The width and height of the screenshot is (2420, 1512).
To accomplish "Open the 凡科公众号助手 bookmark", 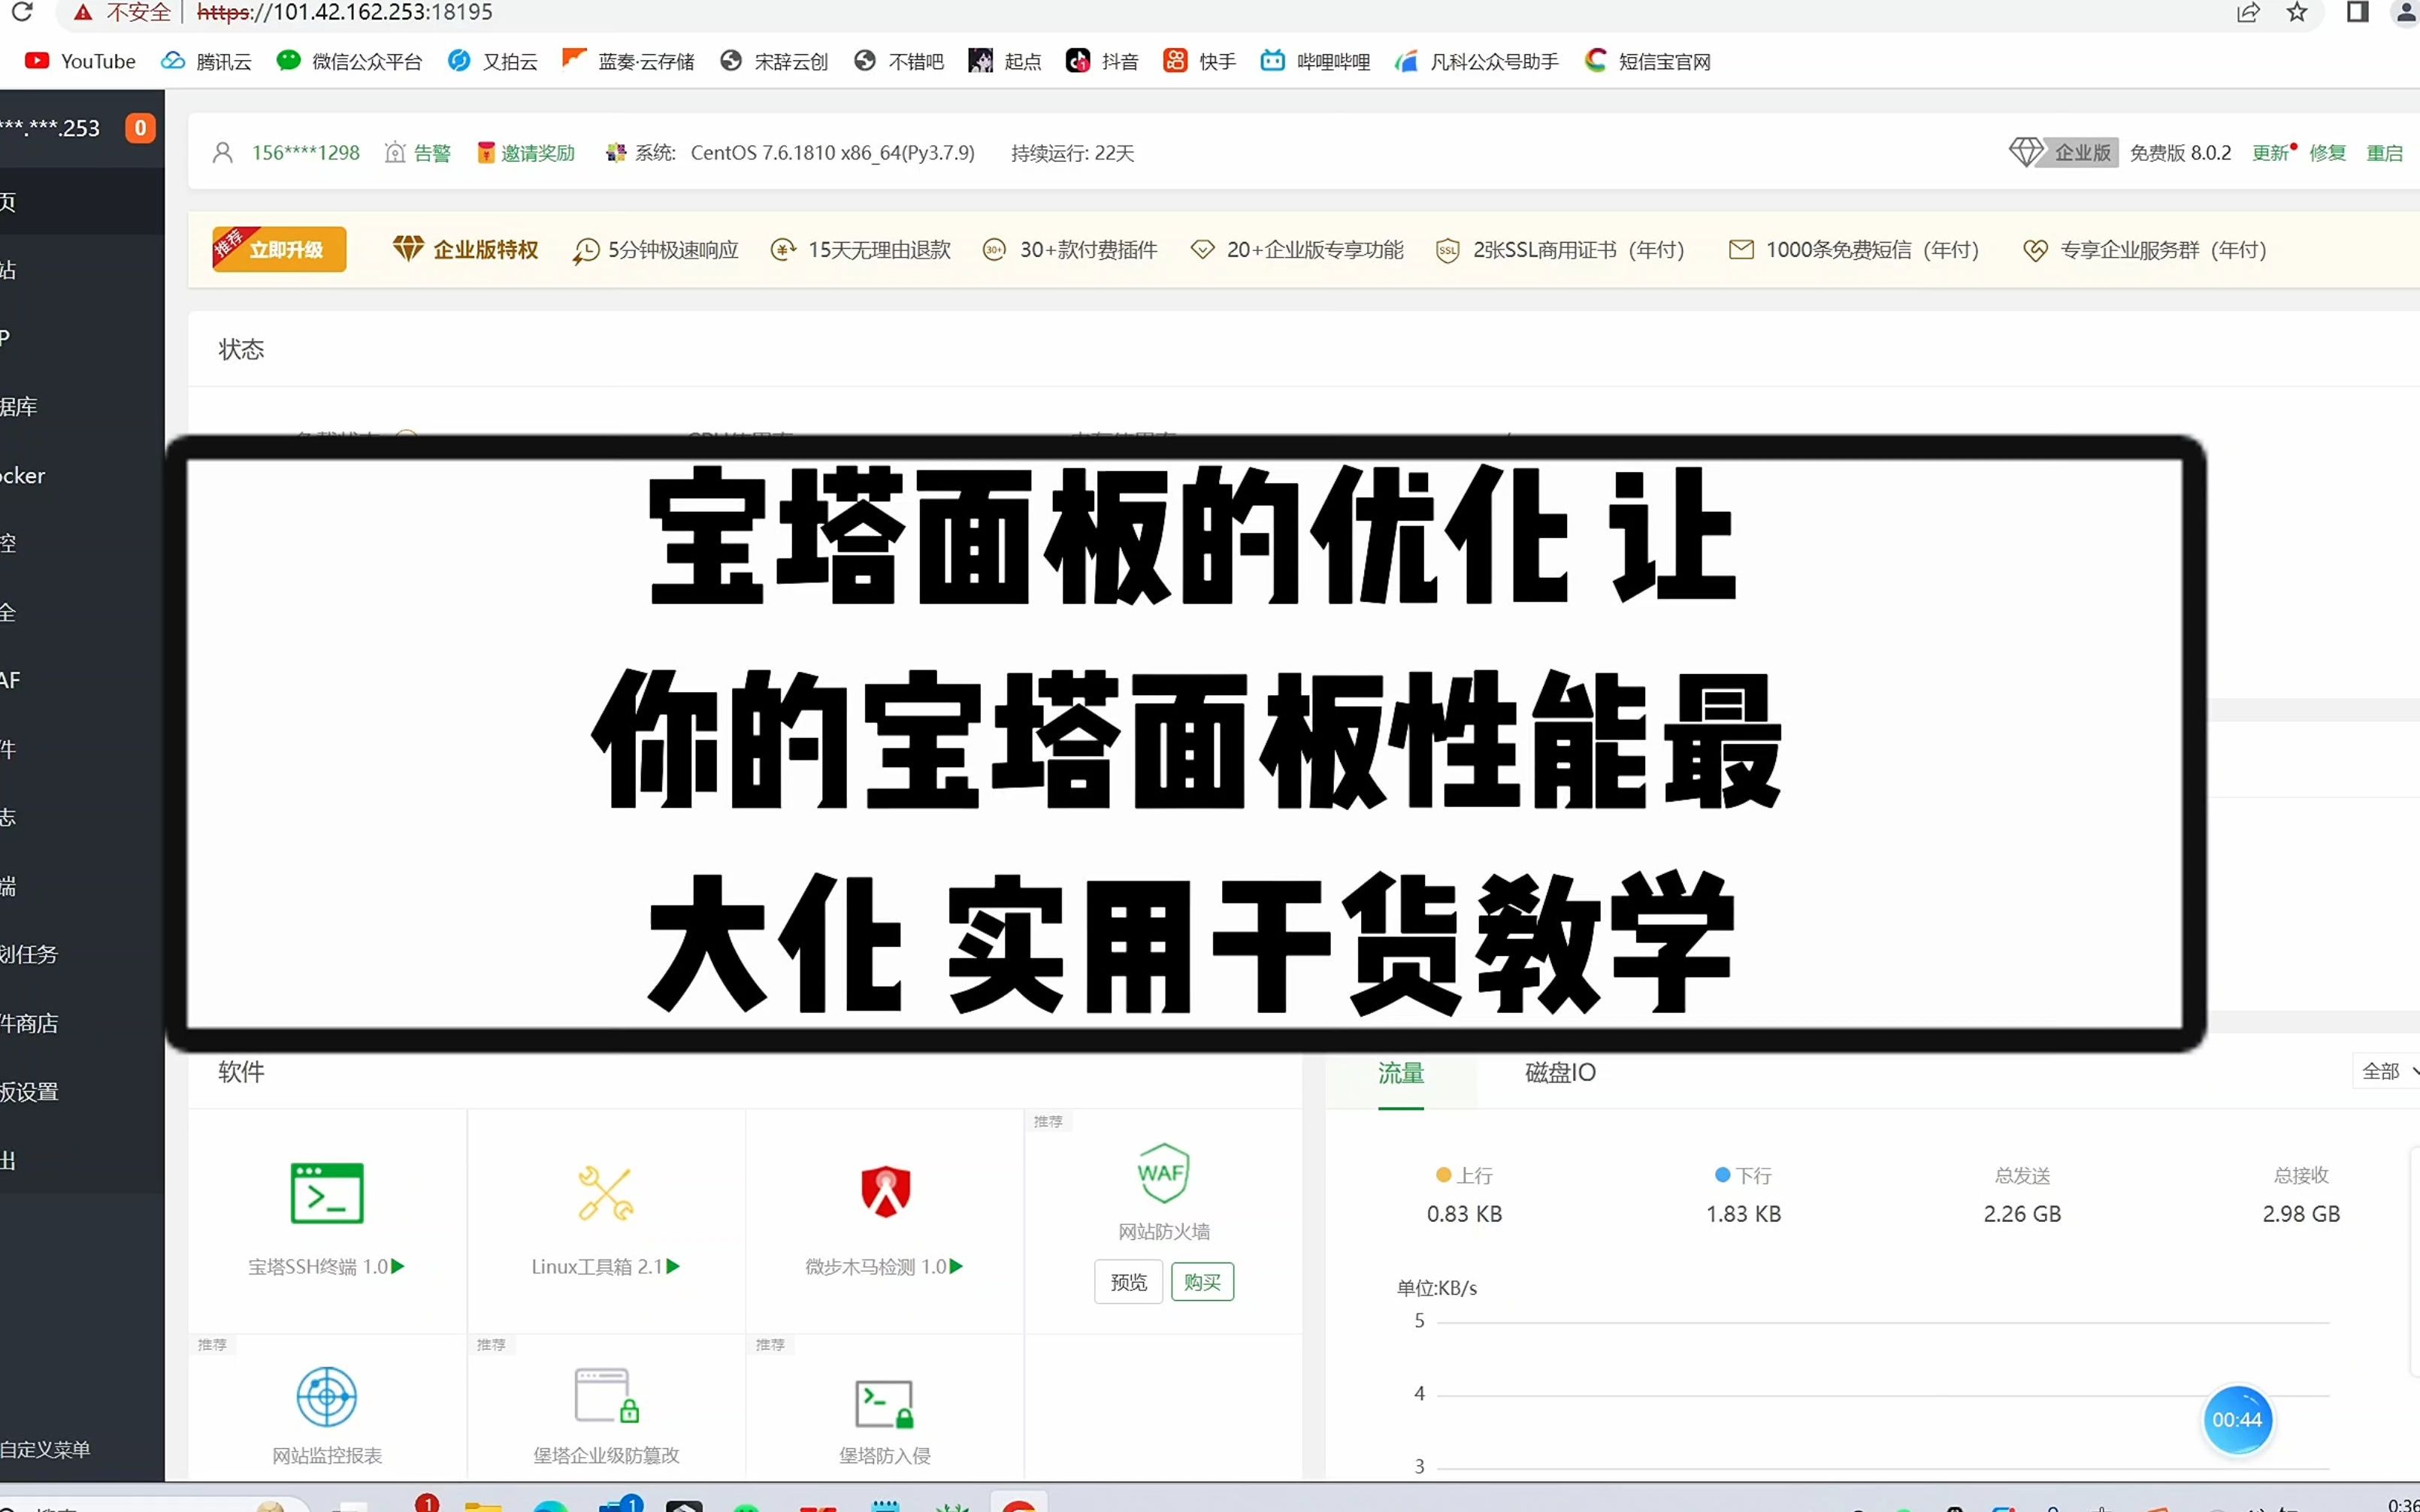I will point(1477,61).
